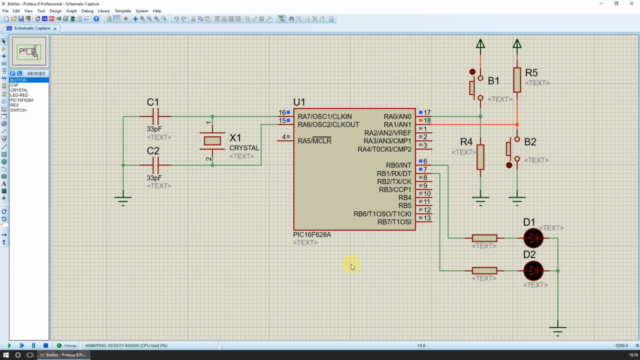Click the Redo arrow icon
The image size is (640, 360).
[x=184, y=19]
